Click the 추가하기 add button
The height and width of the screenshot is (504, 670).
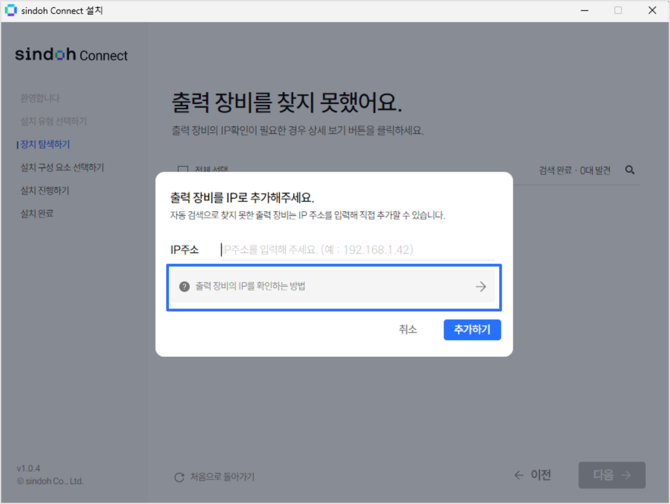pos(472,330)
